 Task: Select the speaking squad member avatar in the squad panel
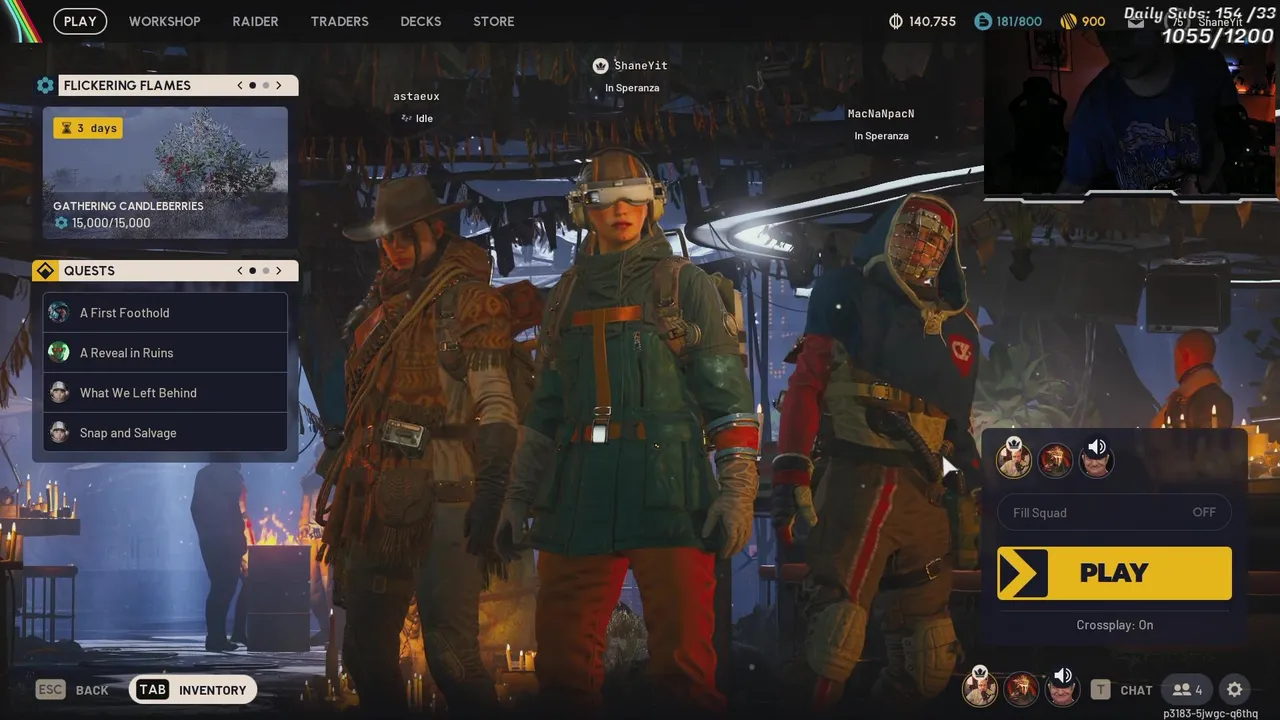pyautogui.click(x=1096, y=460)
